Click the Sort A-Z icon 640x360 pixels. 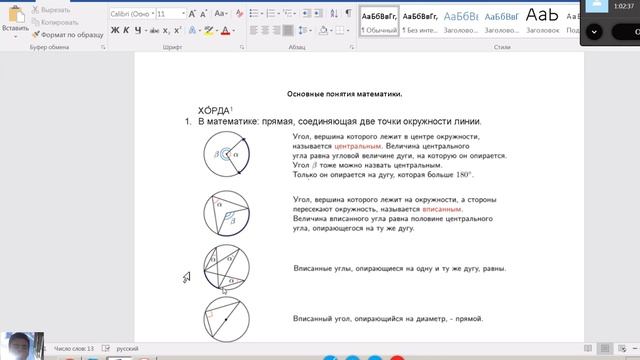334,13
